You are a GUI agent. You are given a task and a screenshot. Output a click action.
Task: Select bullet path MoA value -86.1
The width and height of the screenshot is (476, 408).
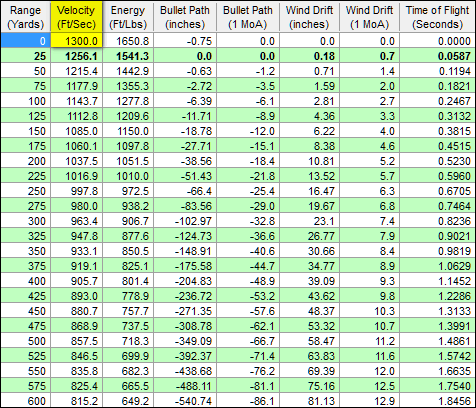tap(248, 401)
